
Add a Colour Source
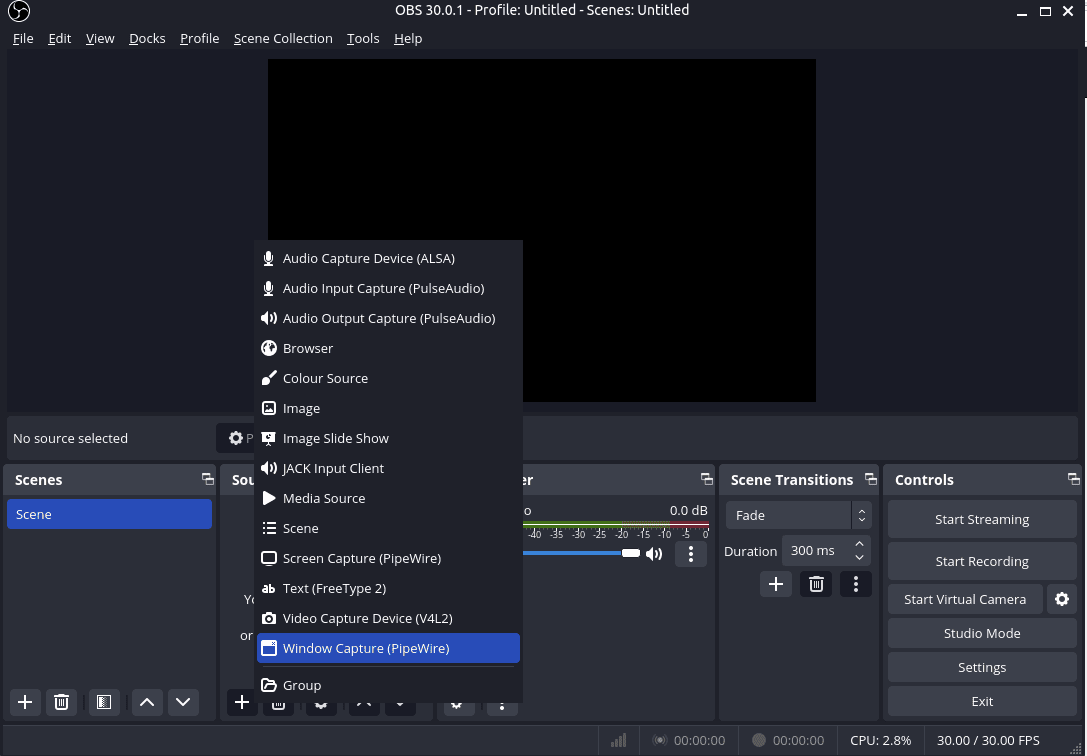click(388, 378)
